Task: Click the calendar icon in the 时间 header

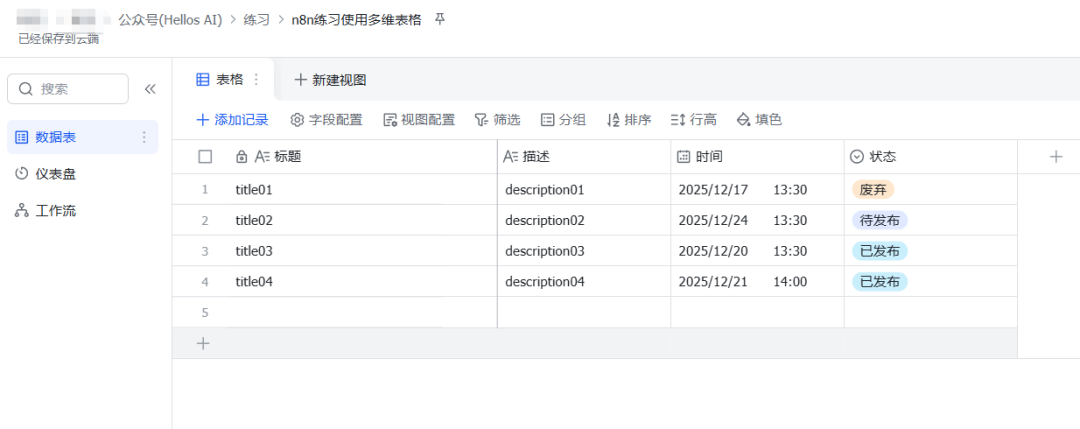Action: (x=683, y=157)
